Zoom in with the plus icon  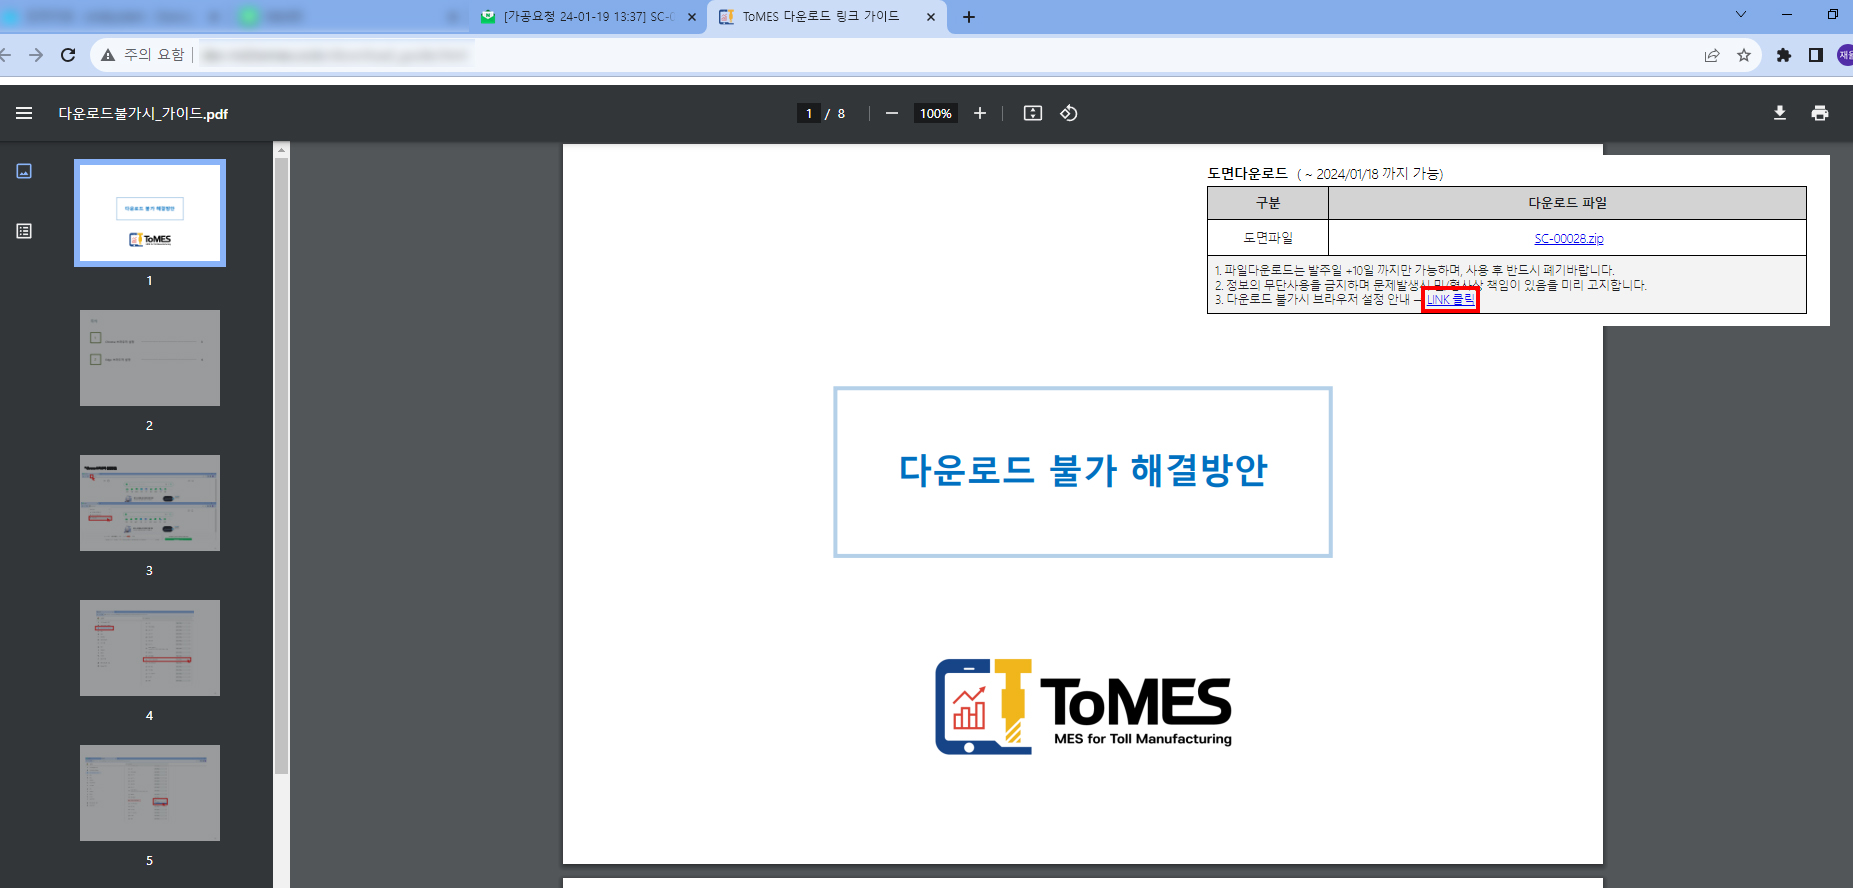click(980, 113)
